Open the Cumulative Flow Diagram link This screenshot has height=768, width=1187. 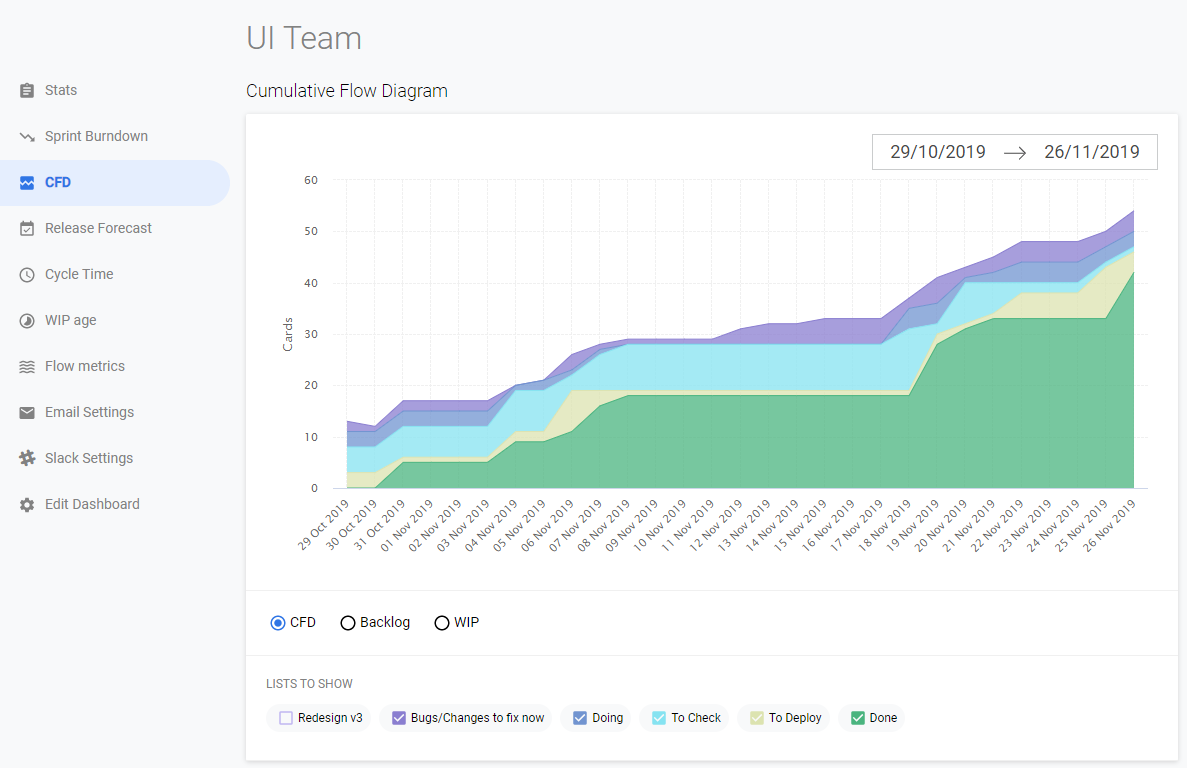(346, 90)
